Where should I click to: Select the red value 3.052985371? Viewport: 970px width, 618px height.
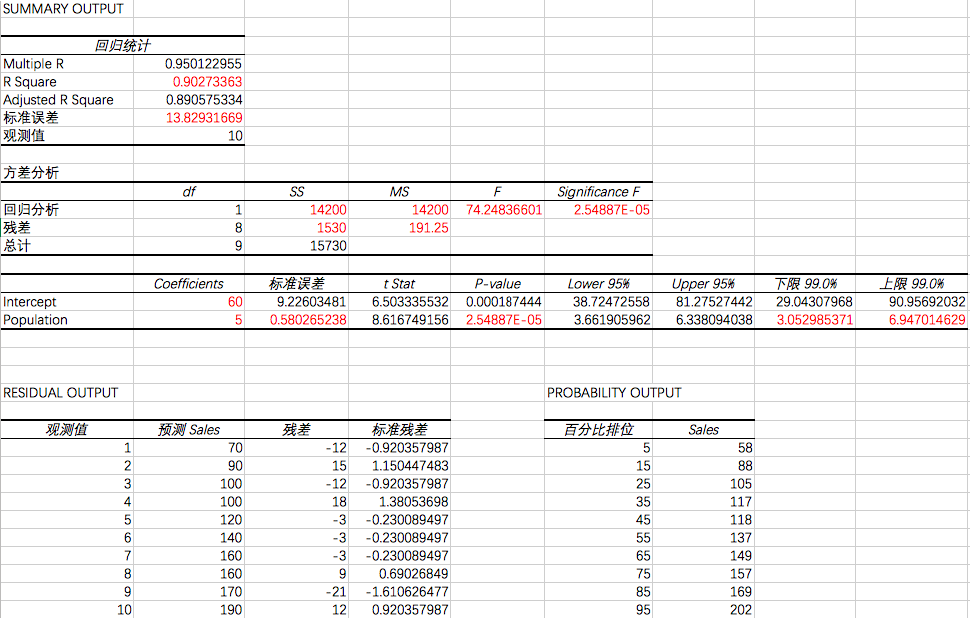[815, 320]
